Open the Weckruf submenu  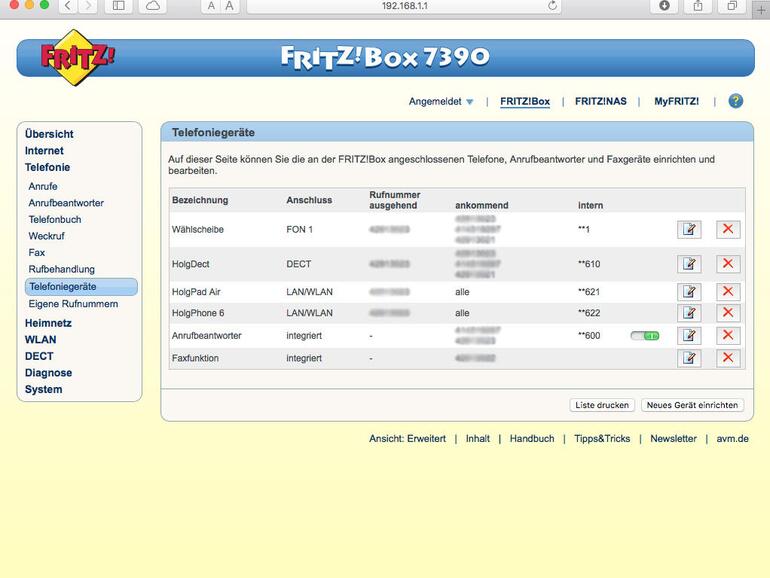click(46, 236)
